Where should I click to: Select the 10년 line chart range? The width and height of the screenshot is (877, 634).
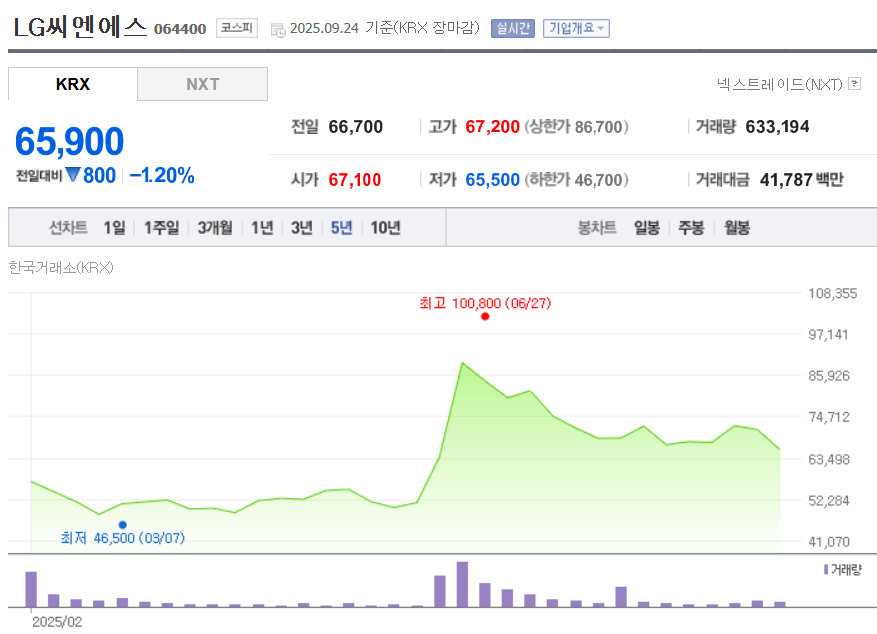pos(385,228)
